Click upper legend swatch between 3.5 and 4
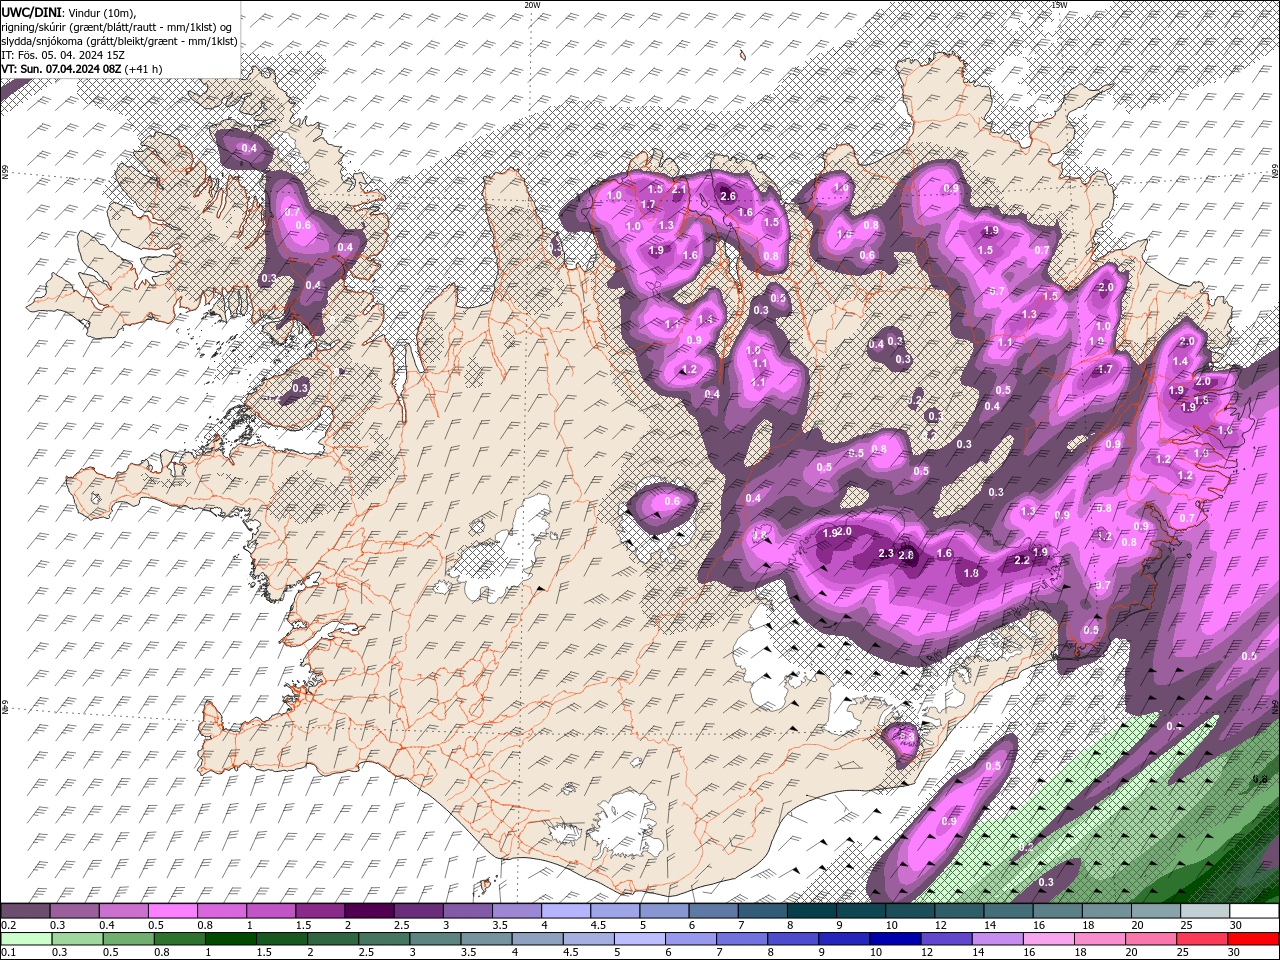Screen dimensions: 1280x960 coord(516,911)
